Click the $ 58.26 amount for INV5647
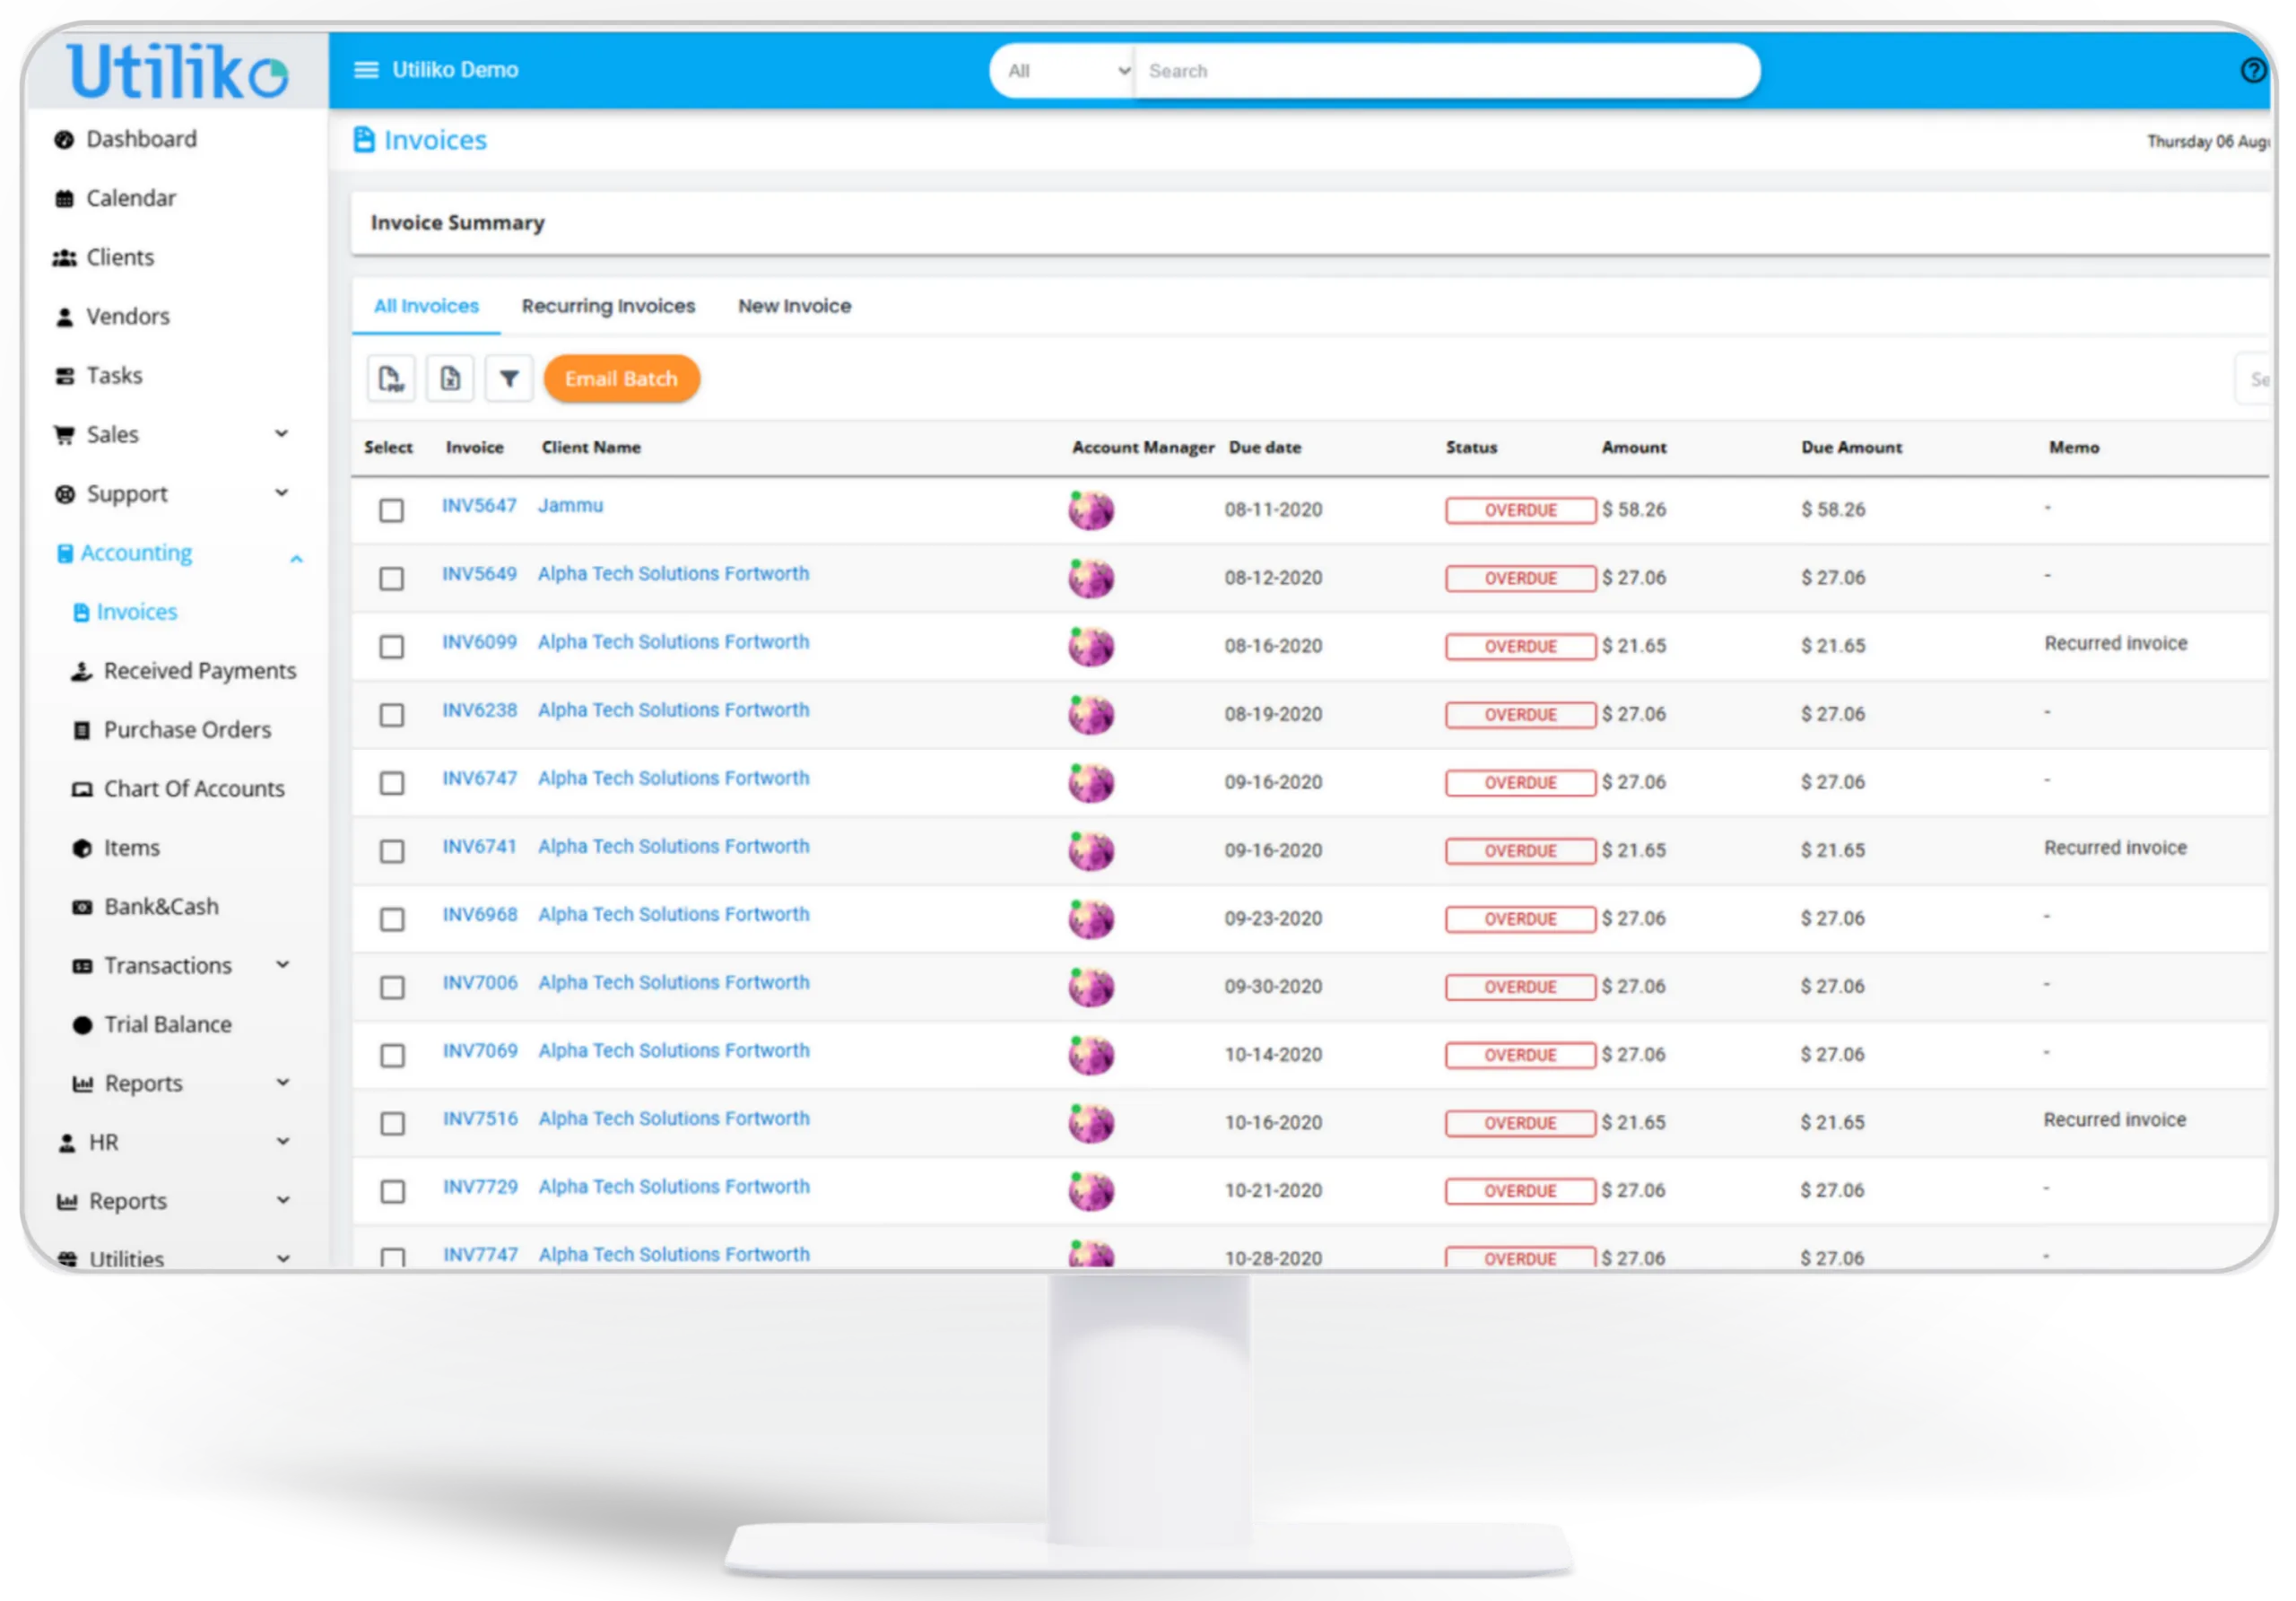The height and width of the screenshot is (1601, 2296). click(1634, 510)
